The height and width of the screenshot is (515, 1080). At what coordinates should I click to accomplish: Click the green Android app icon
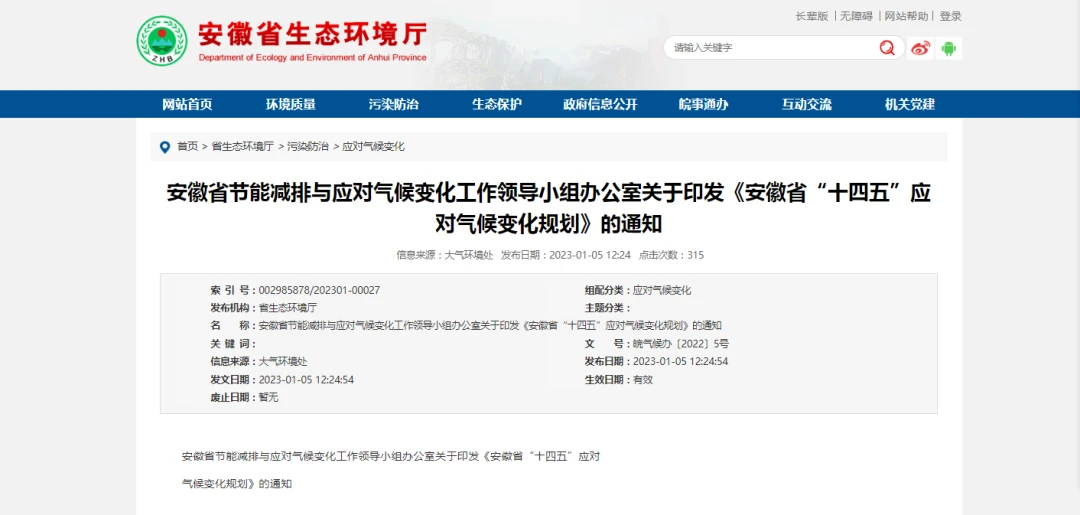click(949, 48)
